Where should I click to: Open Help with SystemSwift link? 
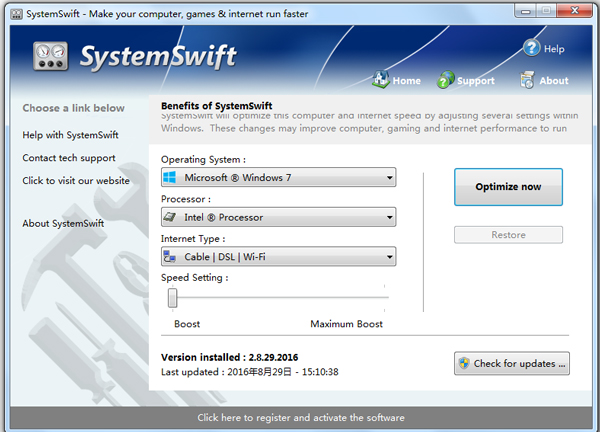click(x=70, y=135)
